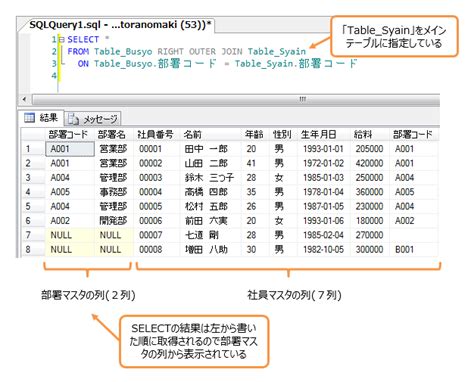This screenshot has height=382, width=474.
Task: Click the horizontal scrollbar left arrow
Action: click(x=24, y=99)
